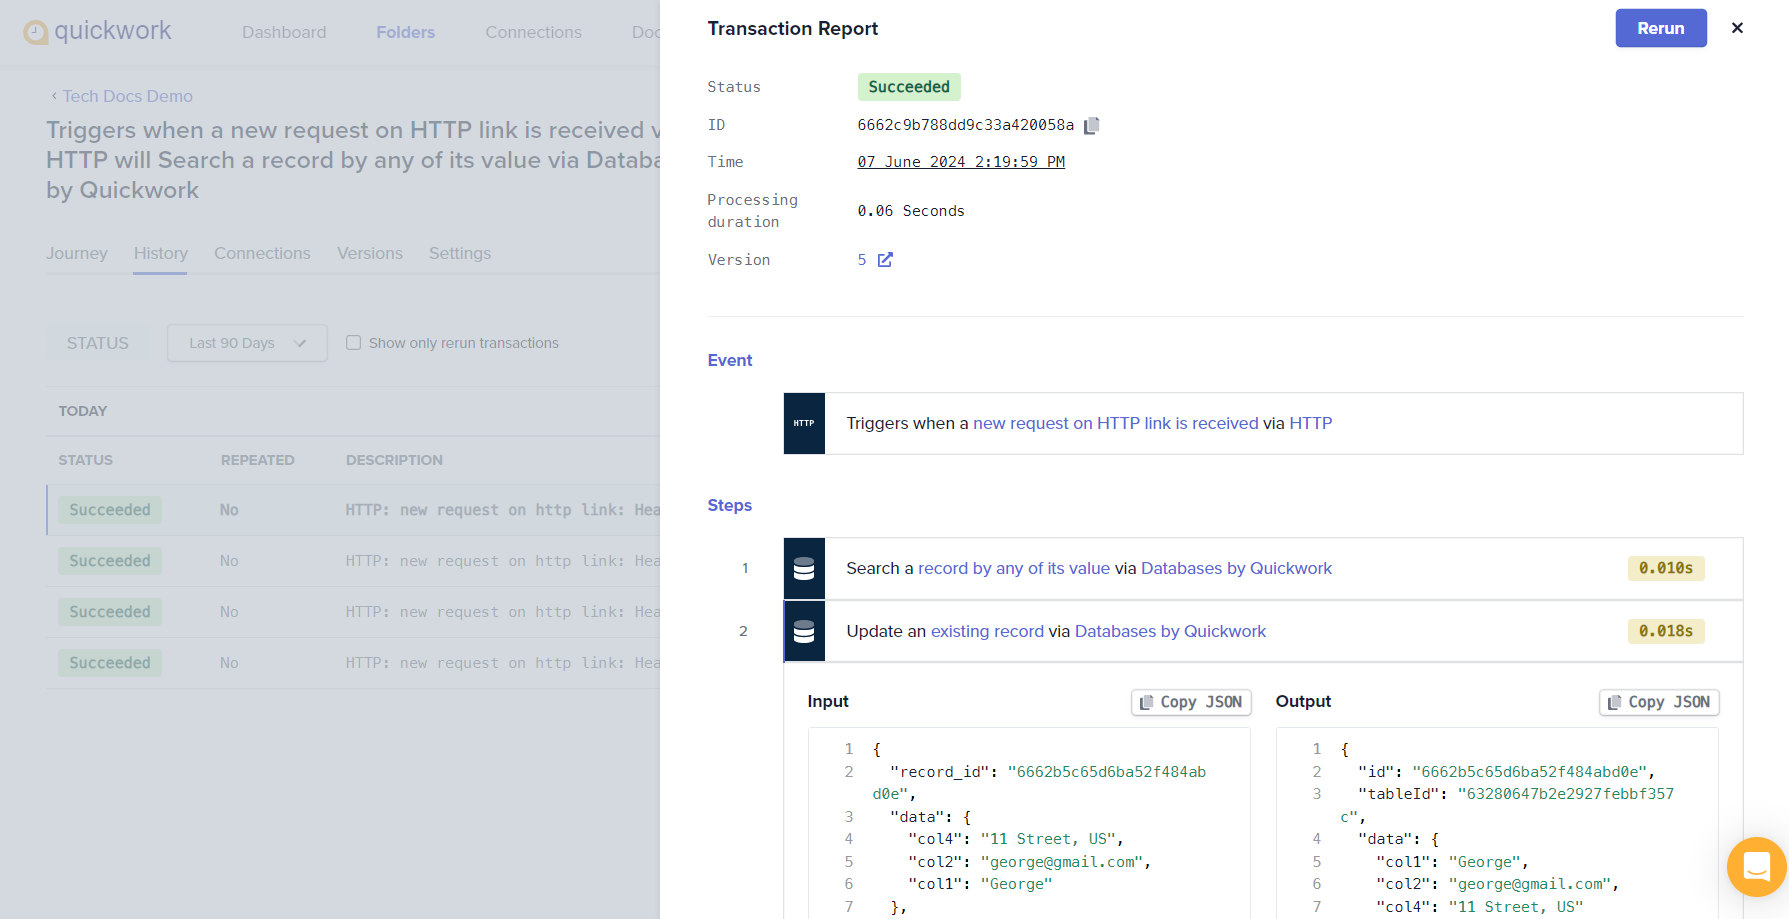Switch to the Versions tab
1789x919 pixels.
click(370, 254)
